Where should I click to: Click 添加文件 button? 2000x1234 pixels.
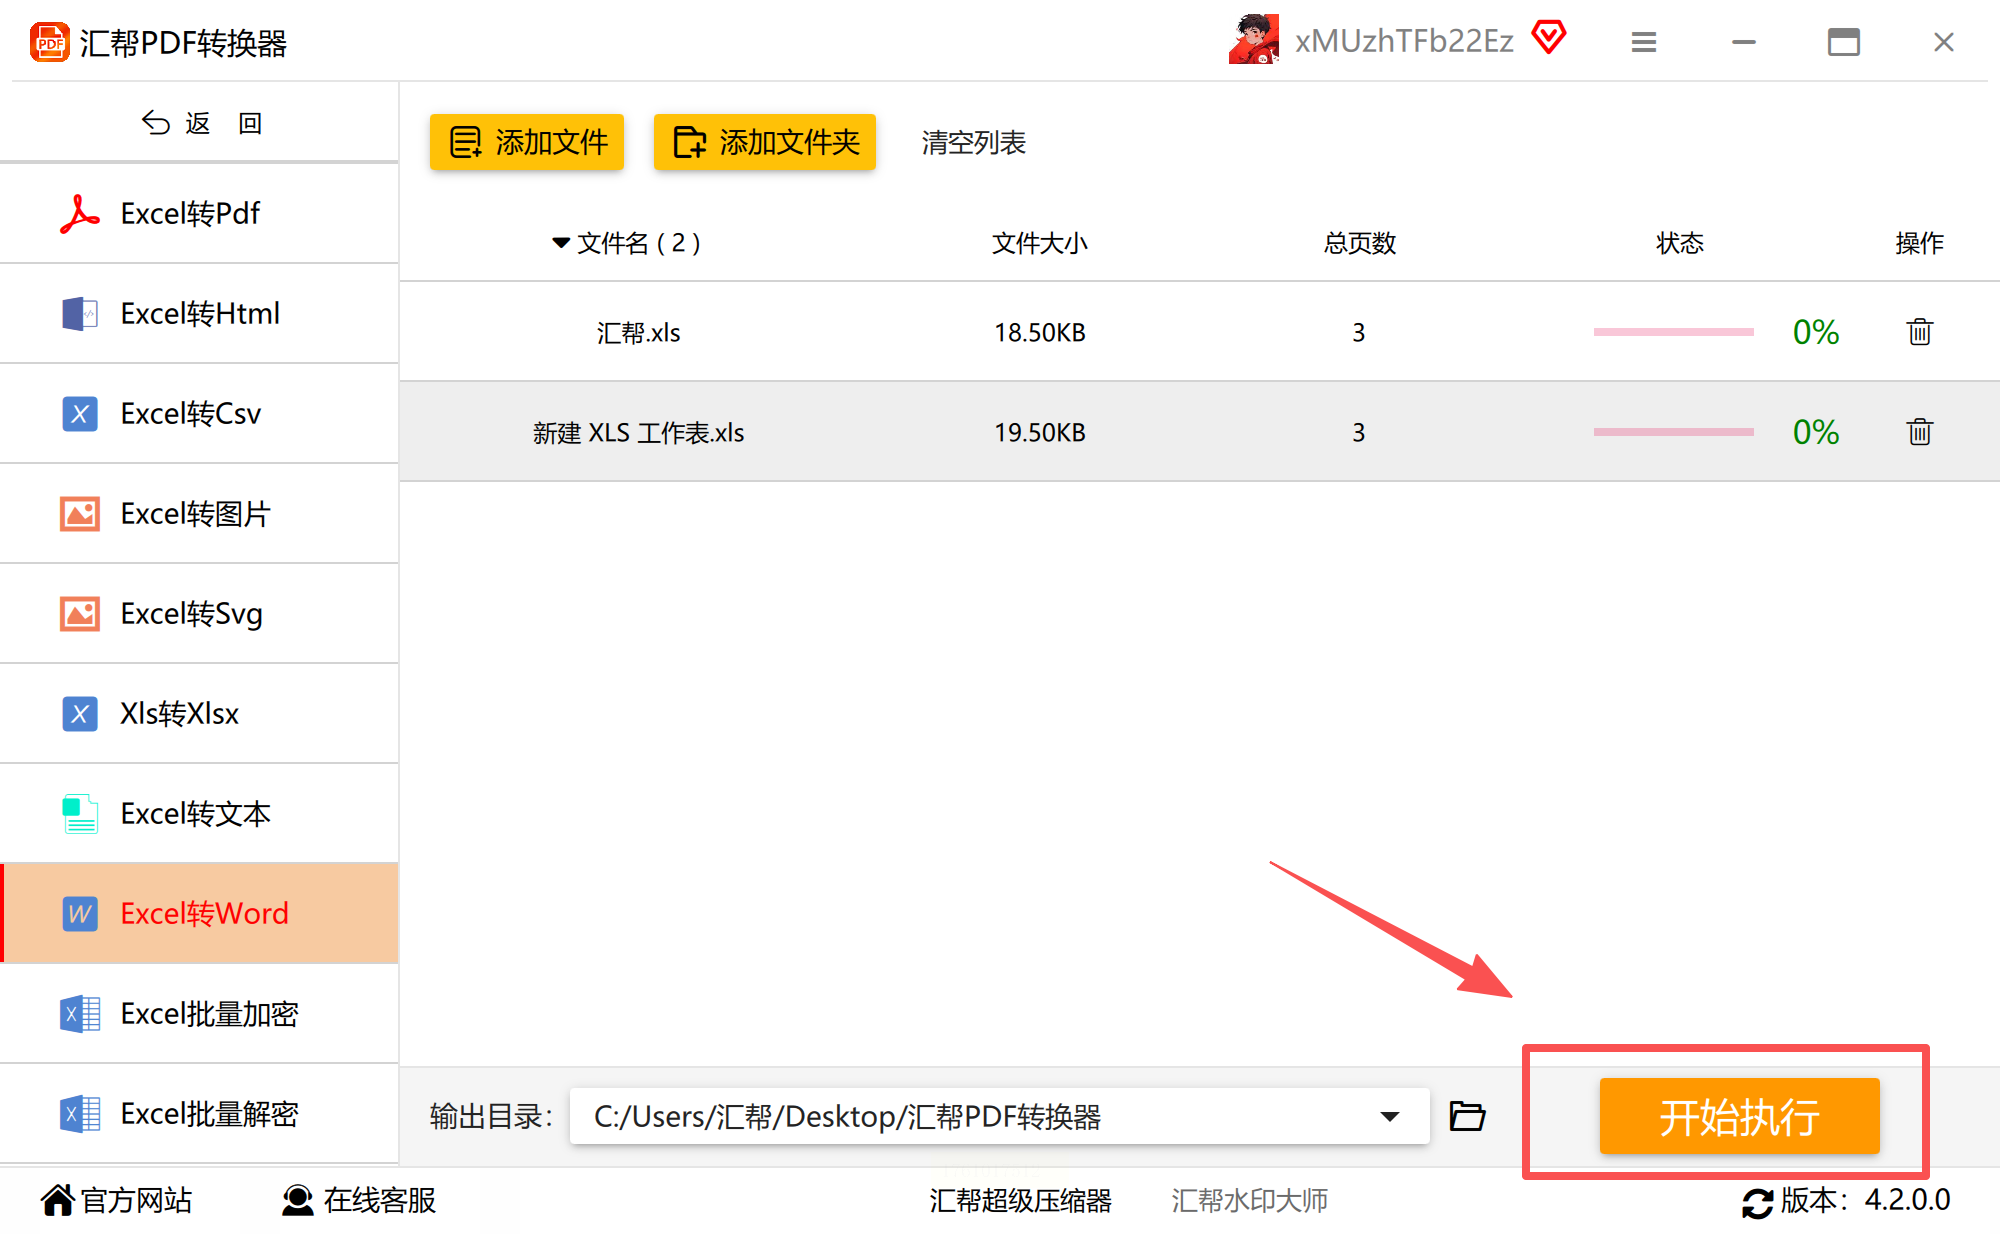pos(527,142)
